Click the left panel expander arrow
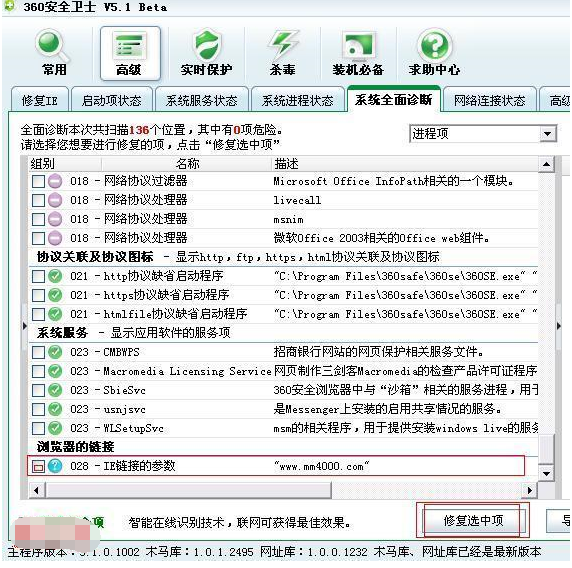572x568 pixels. [24, 326]
